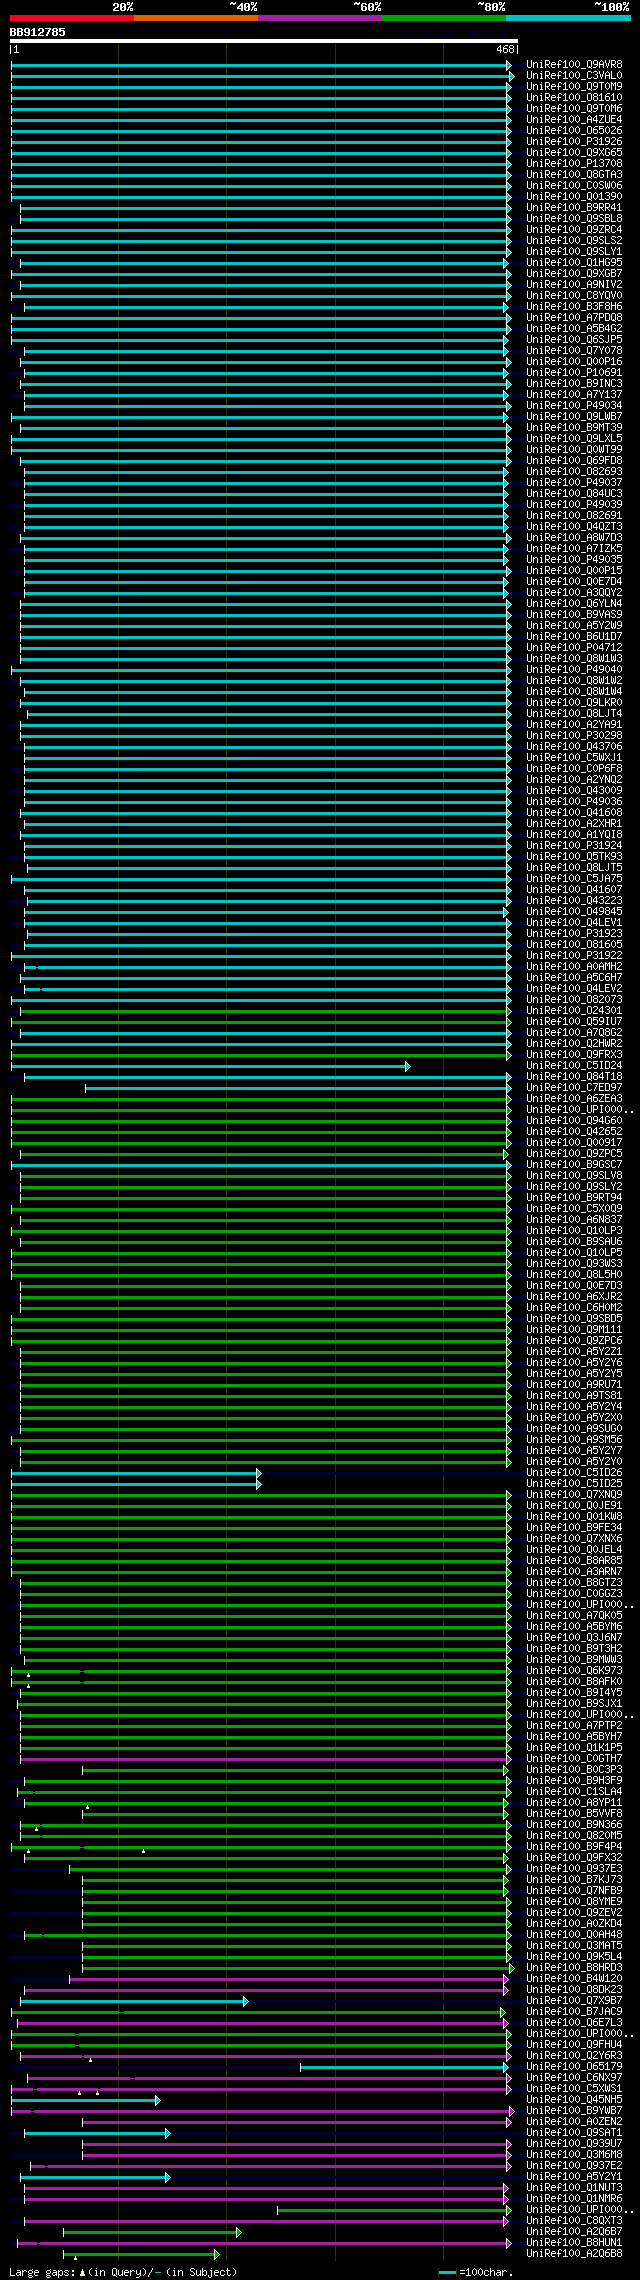Select label UniRef100_Q59IU7

[574, 1022]
